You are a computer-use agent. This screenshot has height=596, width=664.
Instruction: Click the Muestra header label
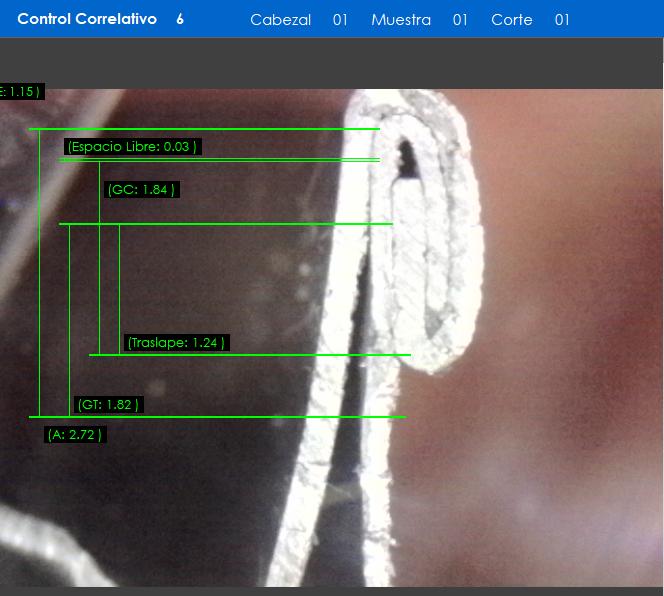click(400, 20)
